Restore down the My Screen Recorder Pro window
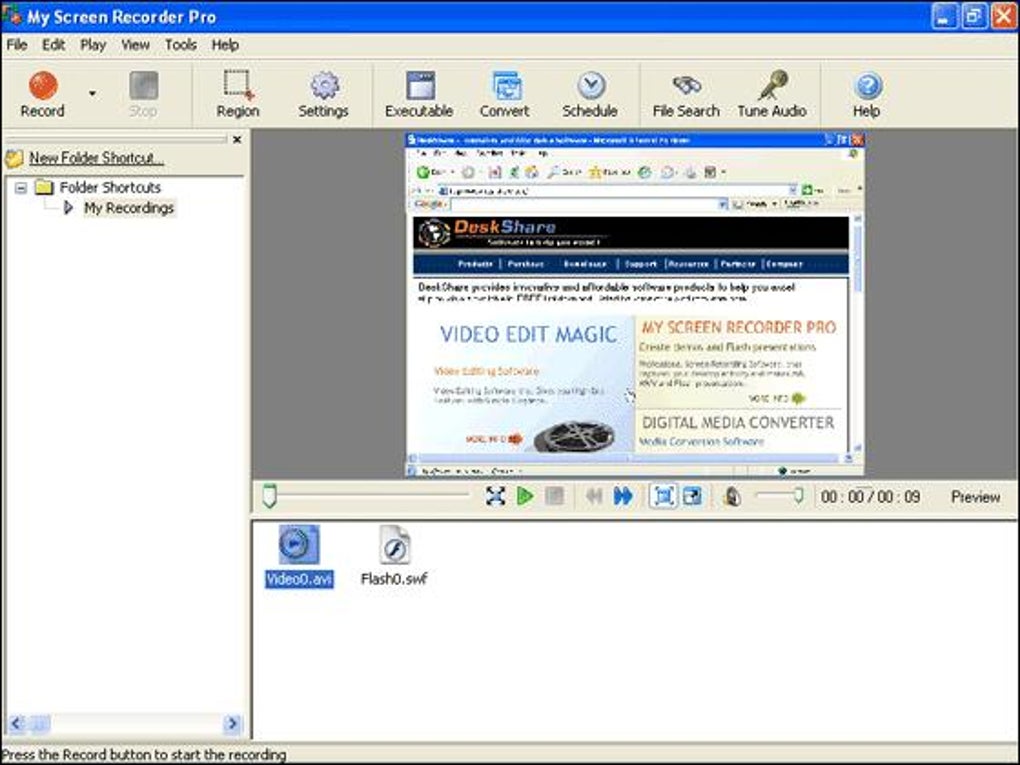The width and height of the screenshot is (1020, 765). coord(974,16)
